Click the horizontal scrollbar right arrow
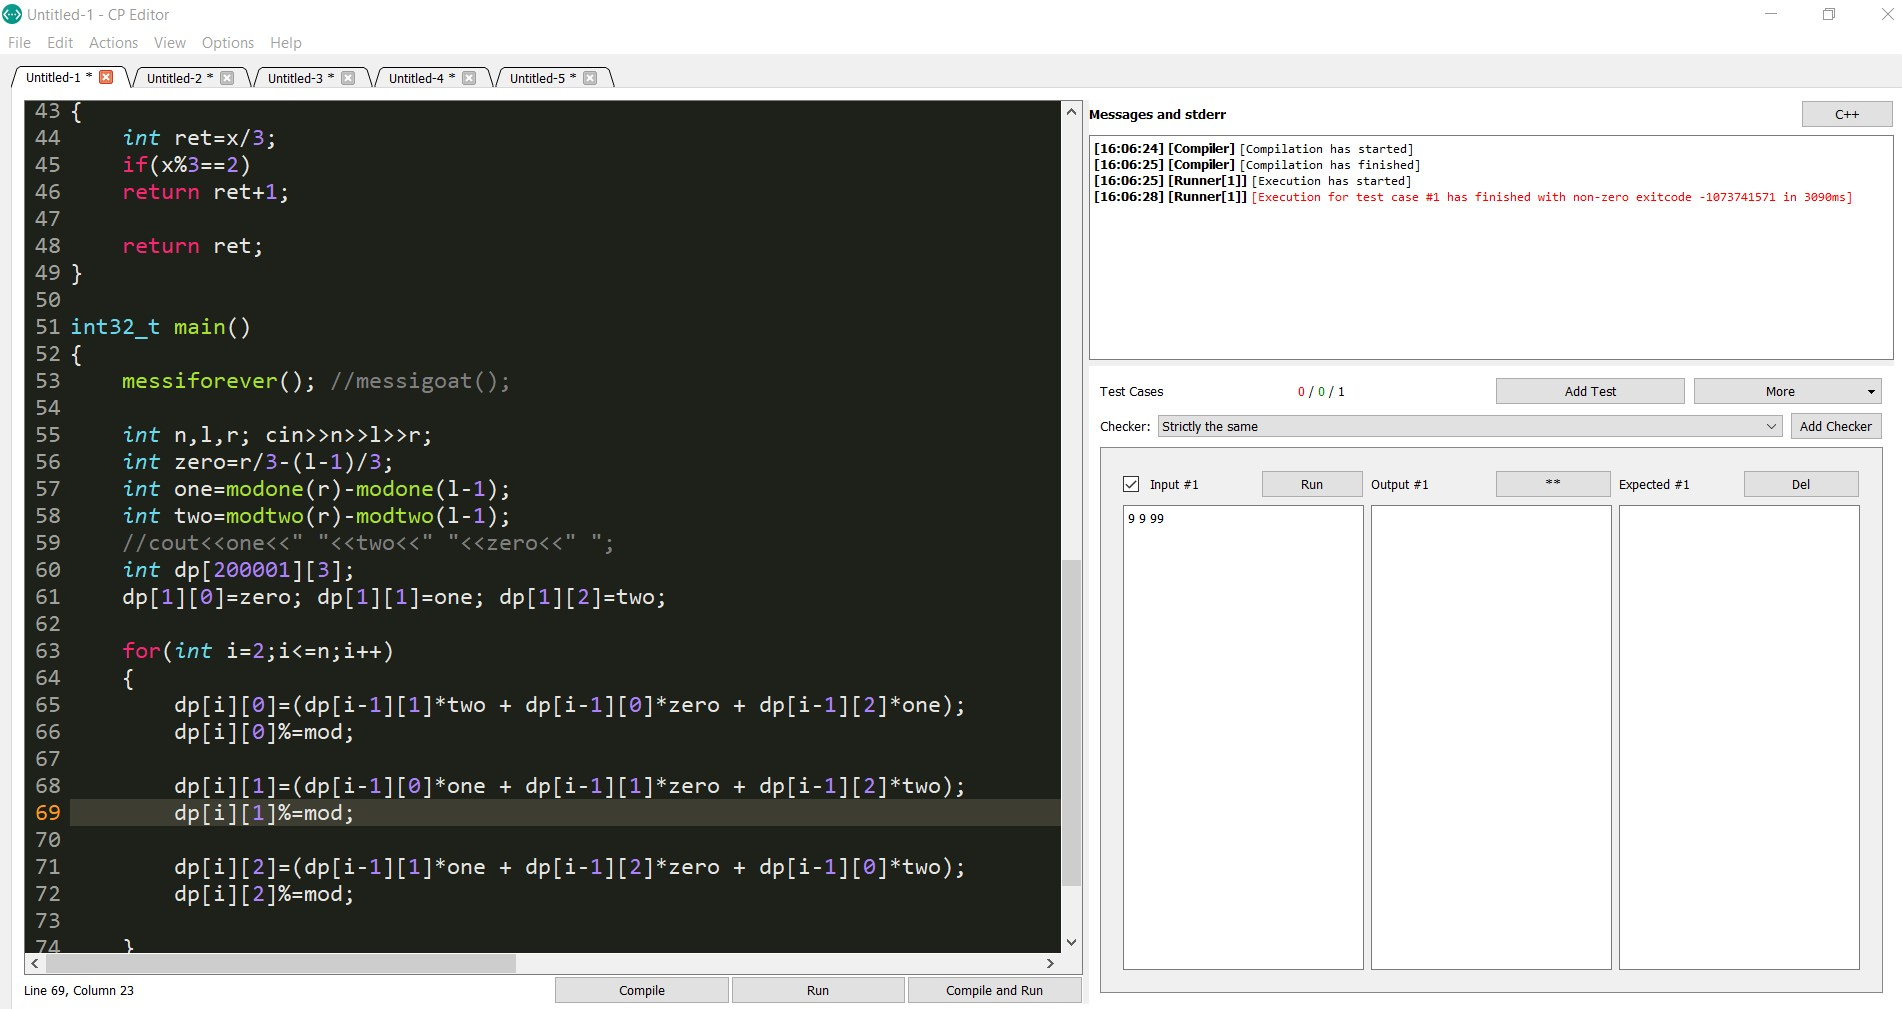This screenshot has height=1009, width=1902. click(x=1050, y=963)
